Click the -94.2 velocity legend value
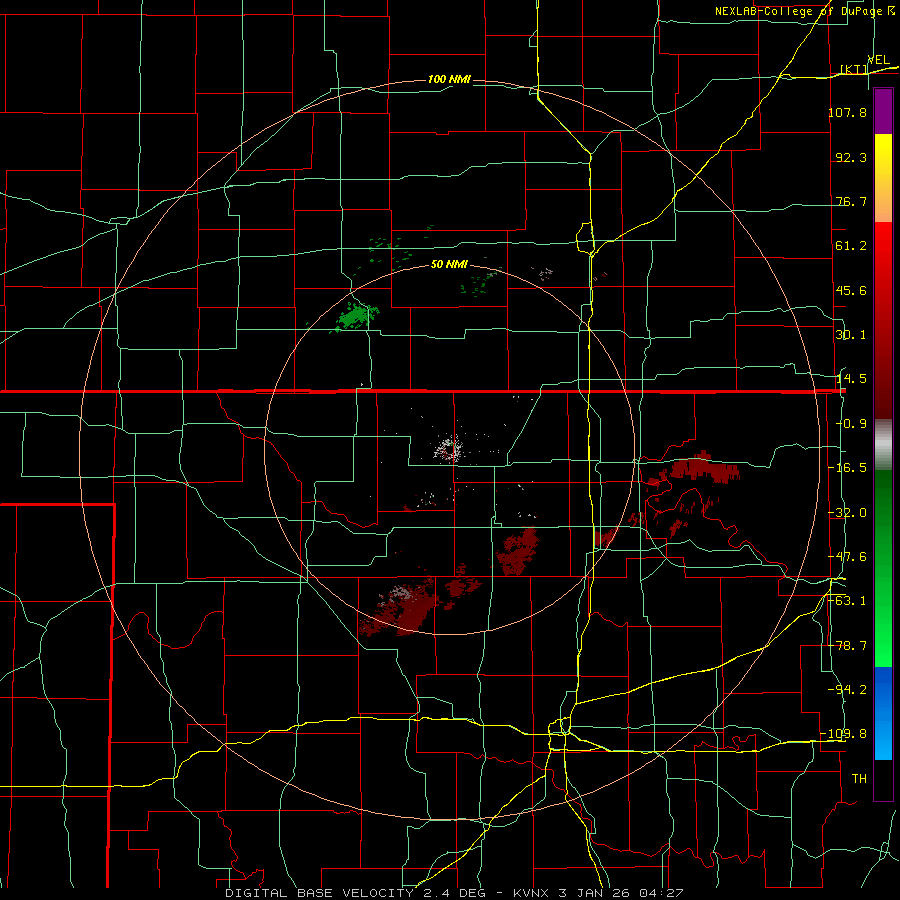This screenshot has height=900, width=900. pos(848,689)
